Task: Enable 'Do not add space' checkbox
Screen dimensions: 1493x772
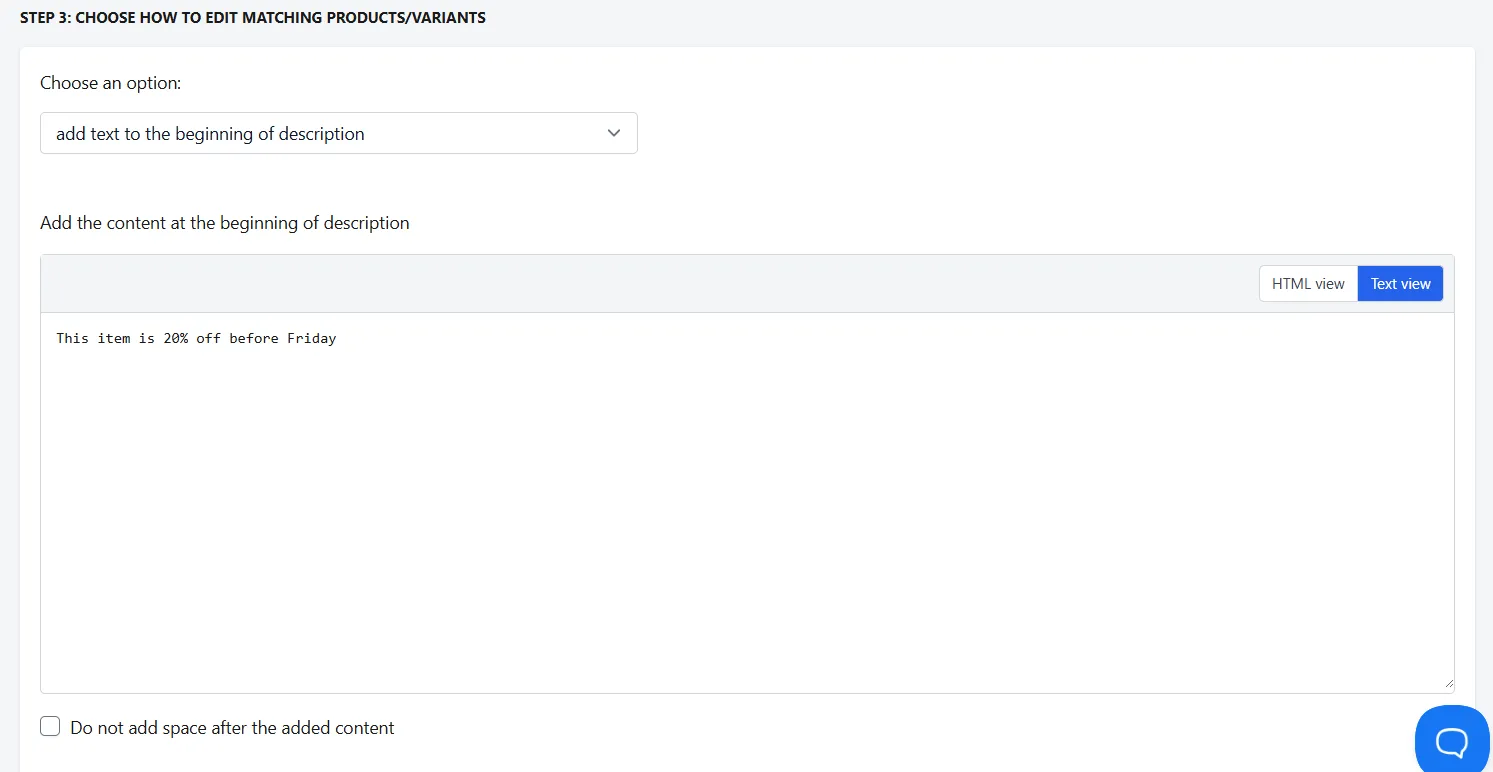Action: pyautogui.click(x=50, y=727)
